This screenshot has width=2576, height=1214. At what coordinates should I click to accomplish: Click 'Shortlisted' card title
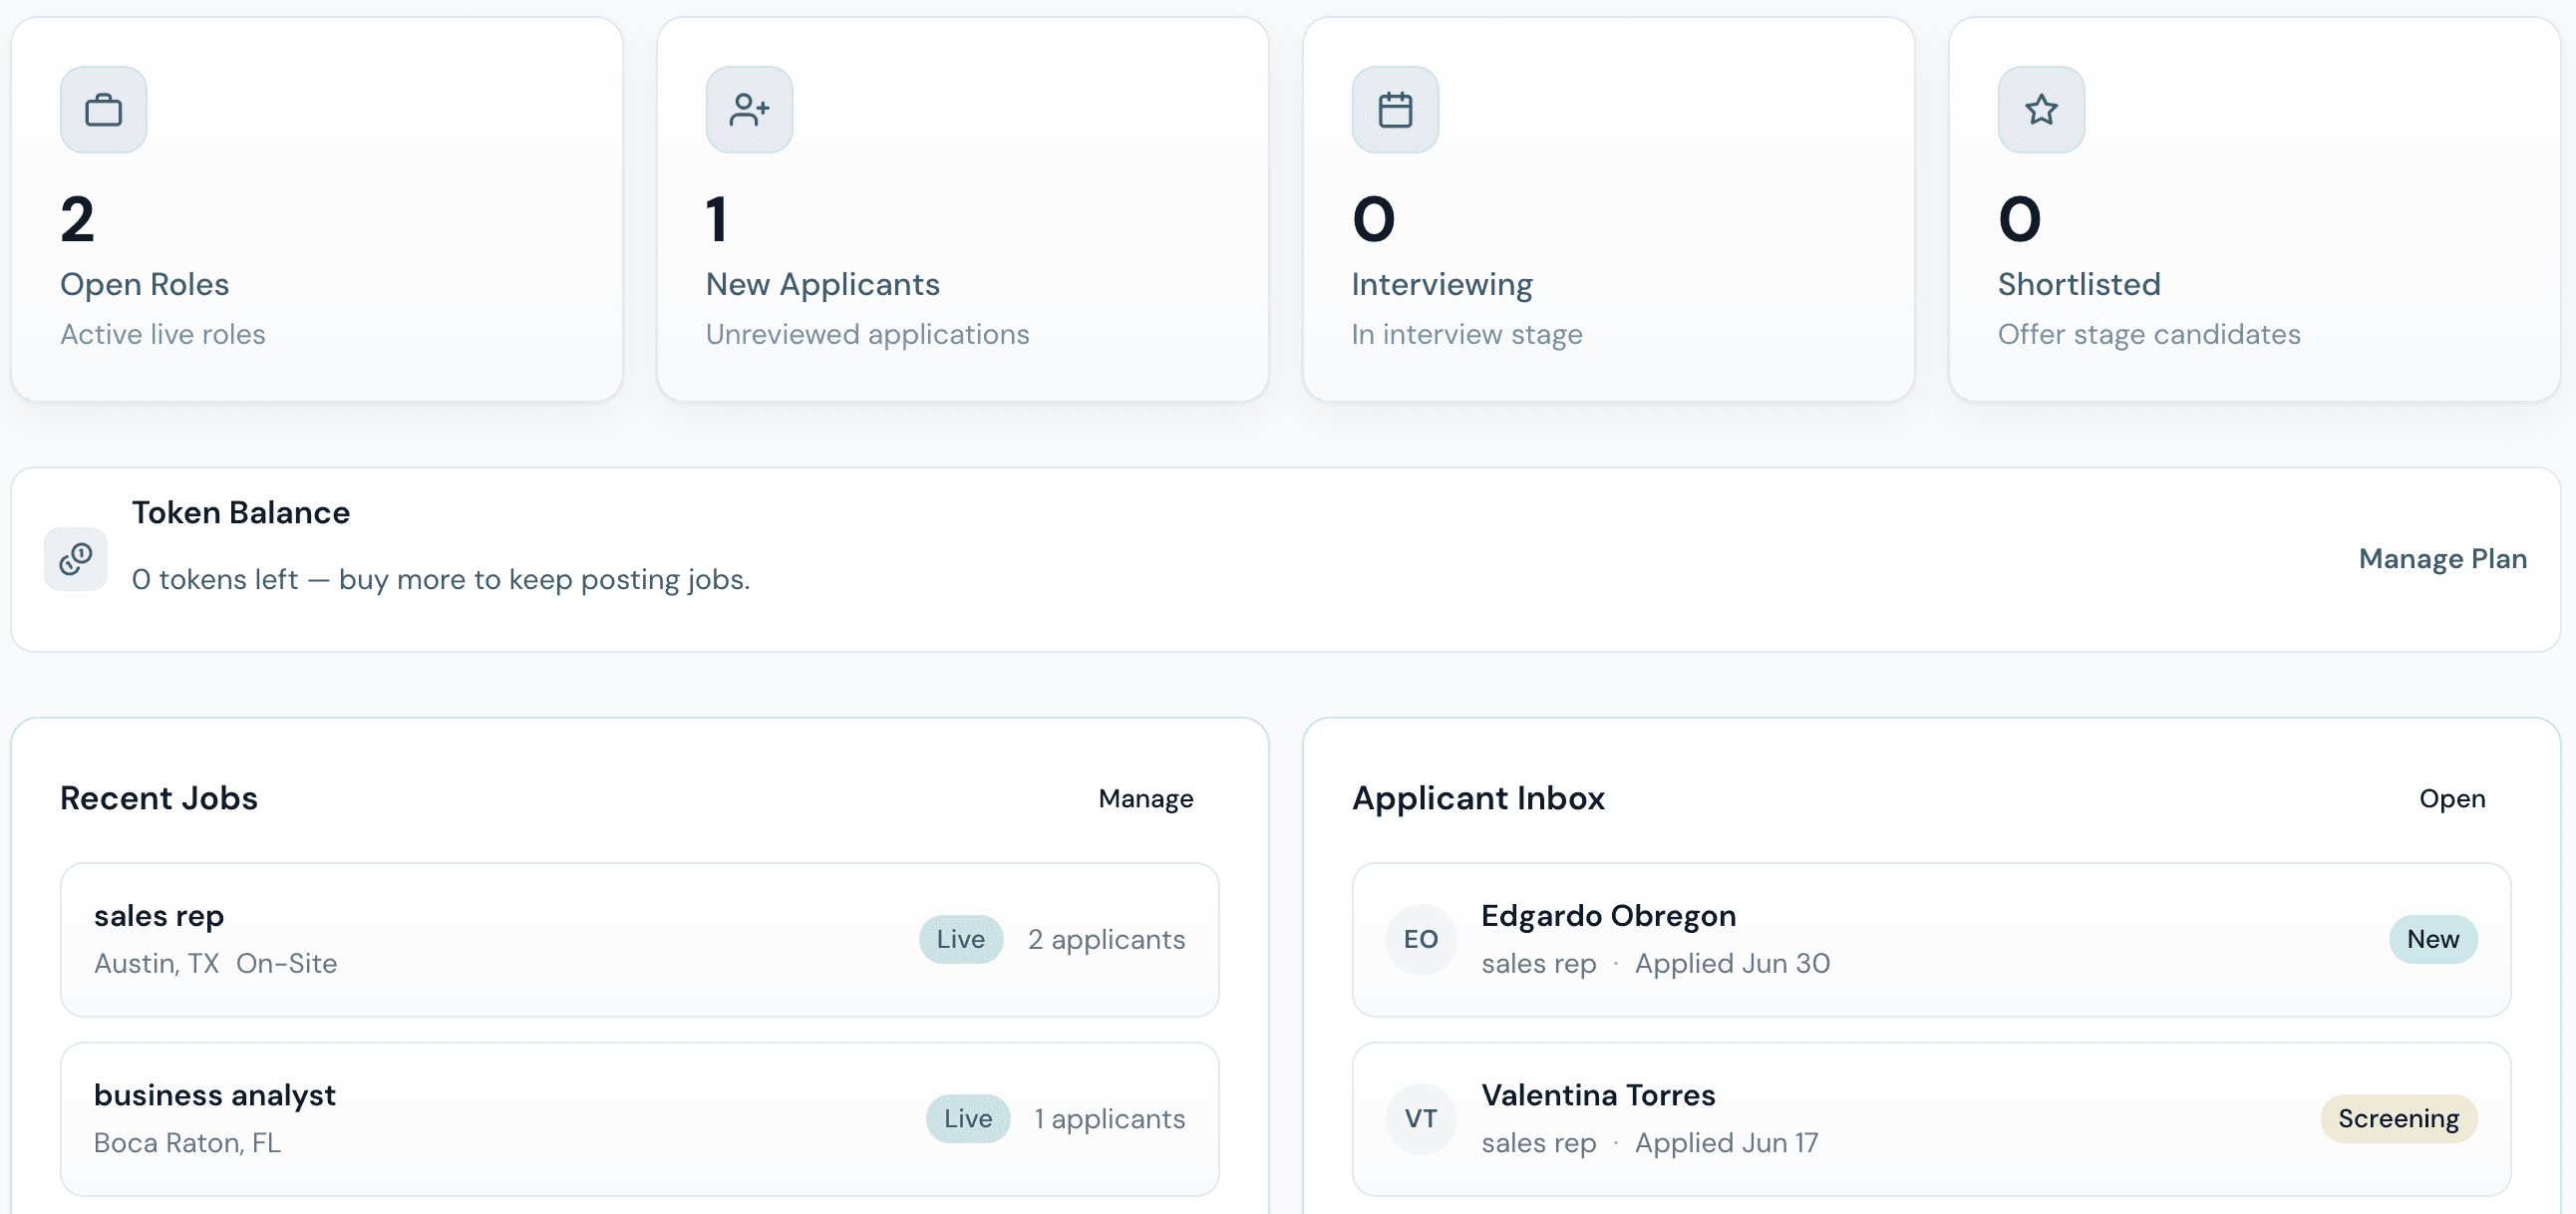(x=2079, y=284)
